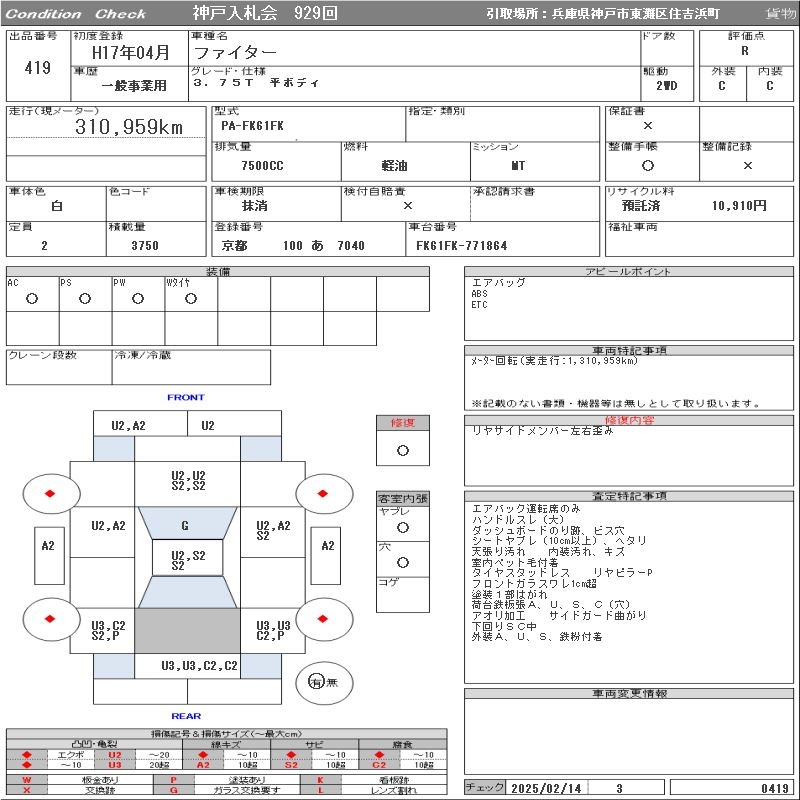This screenshot has width=800, height=800.
Task: Click the body color 白
Action: pyautogui.click(x=57, y=206)
